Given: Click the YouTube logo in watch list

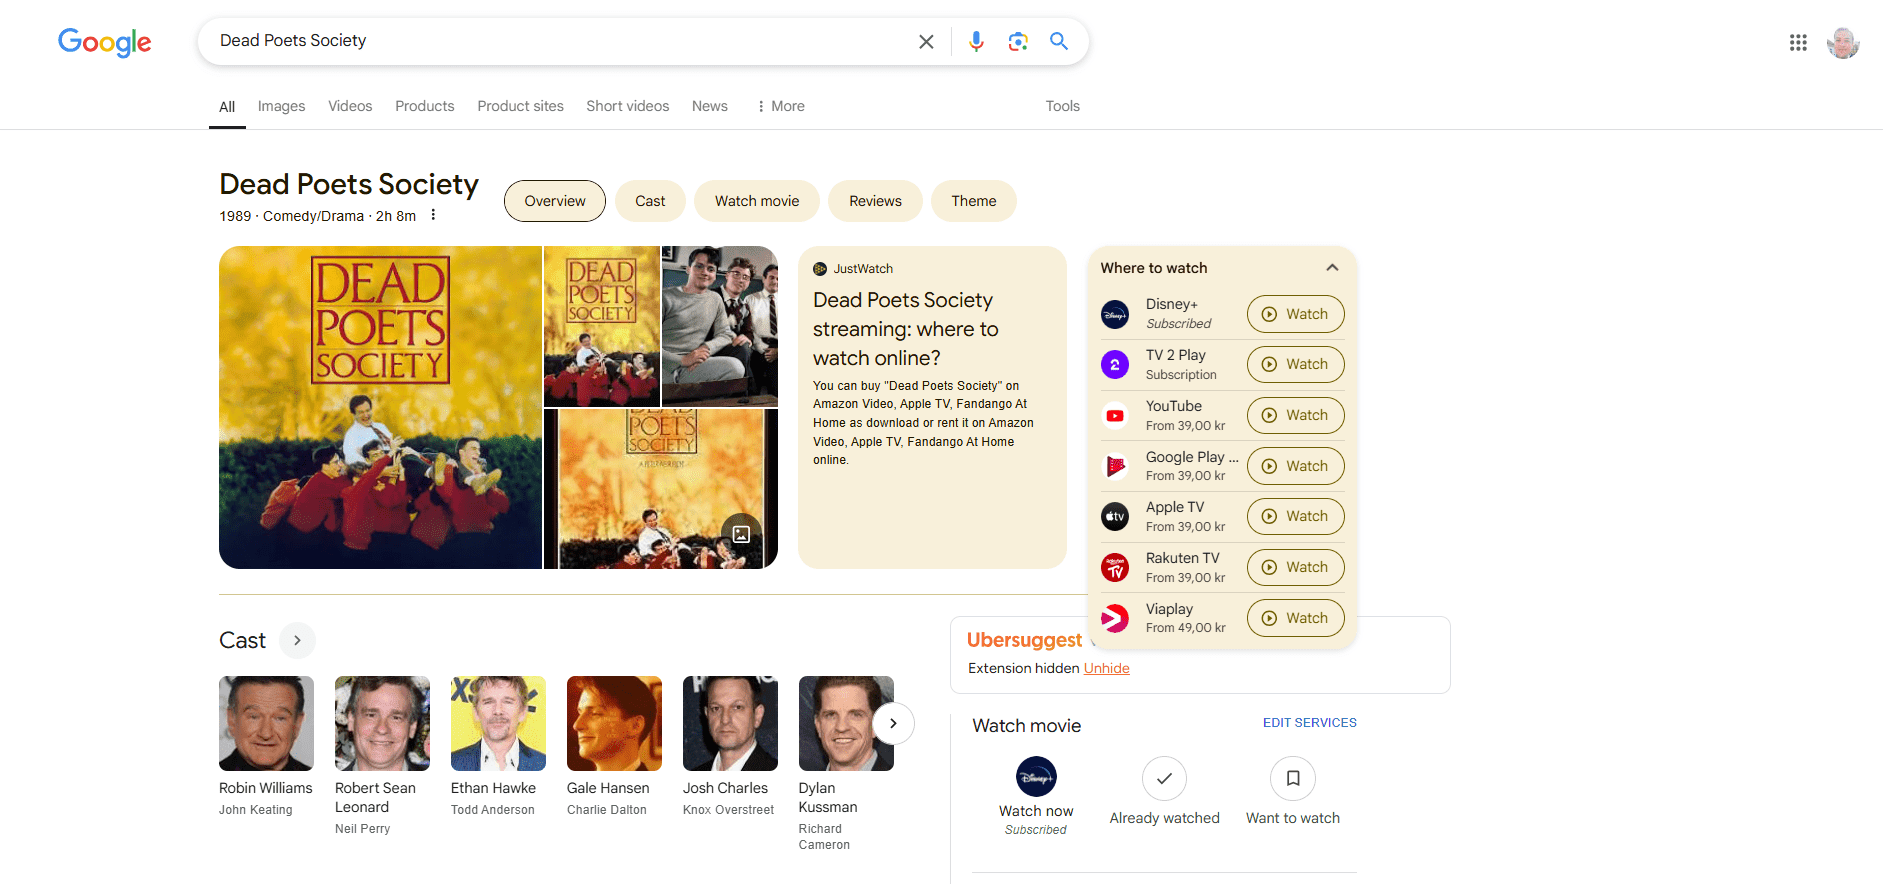Looking at the screenshot, I should (1115, 415).
